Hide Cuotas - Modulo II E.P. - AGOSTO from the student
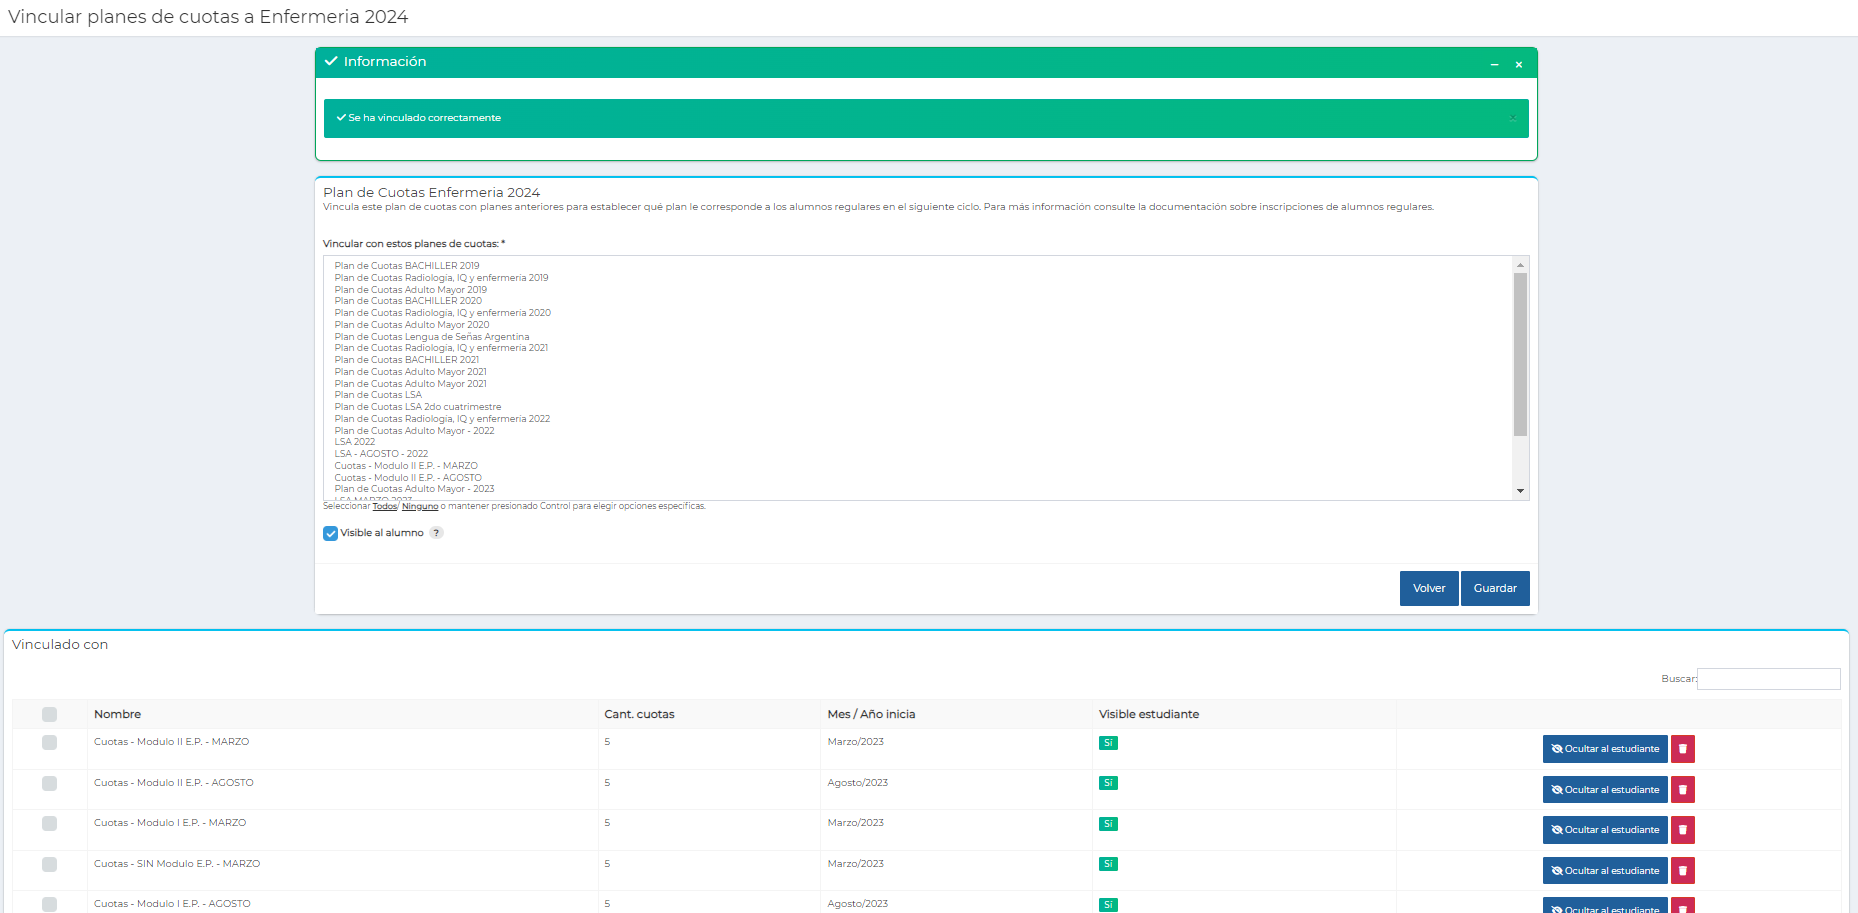 pyautogui.click(x=1605, y=790)
